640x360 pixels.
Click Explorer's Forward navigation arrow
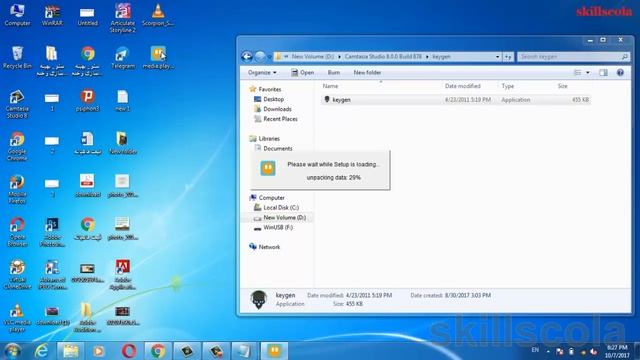point(260,56)
